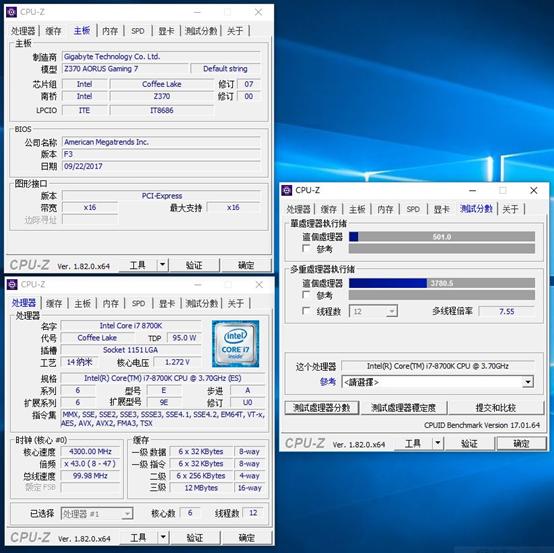Click the LPCIO chip value IT8686
The height and width of the screenshot is (553, 554).
162,110
